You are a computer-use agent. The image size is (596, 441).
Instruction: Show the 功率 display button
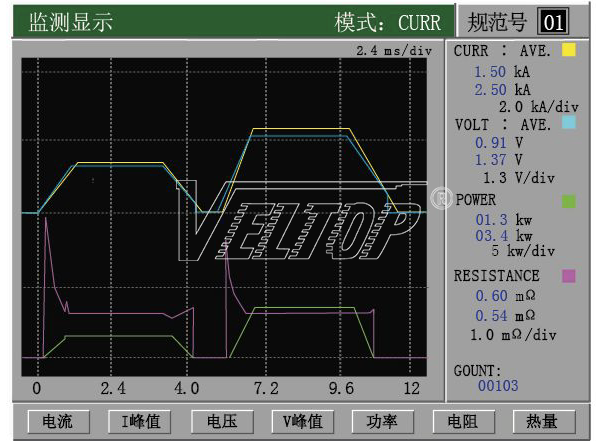382,421
